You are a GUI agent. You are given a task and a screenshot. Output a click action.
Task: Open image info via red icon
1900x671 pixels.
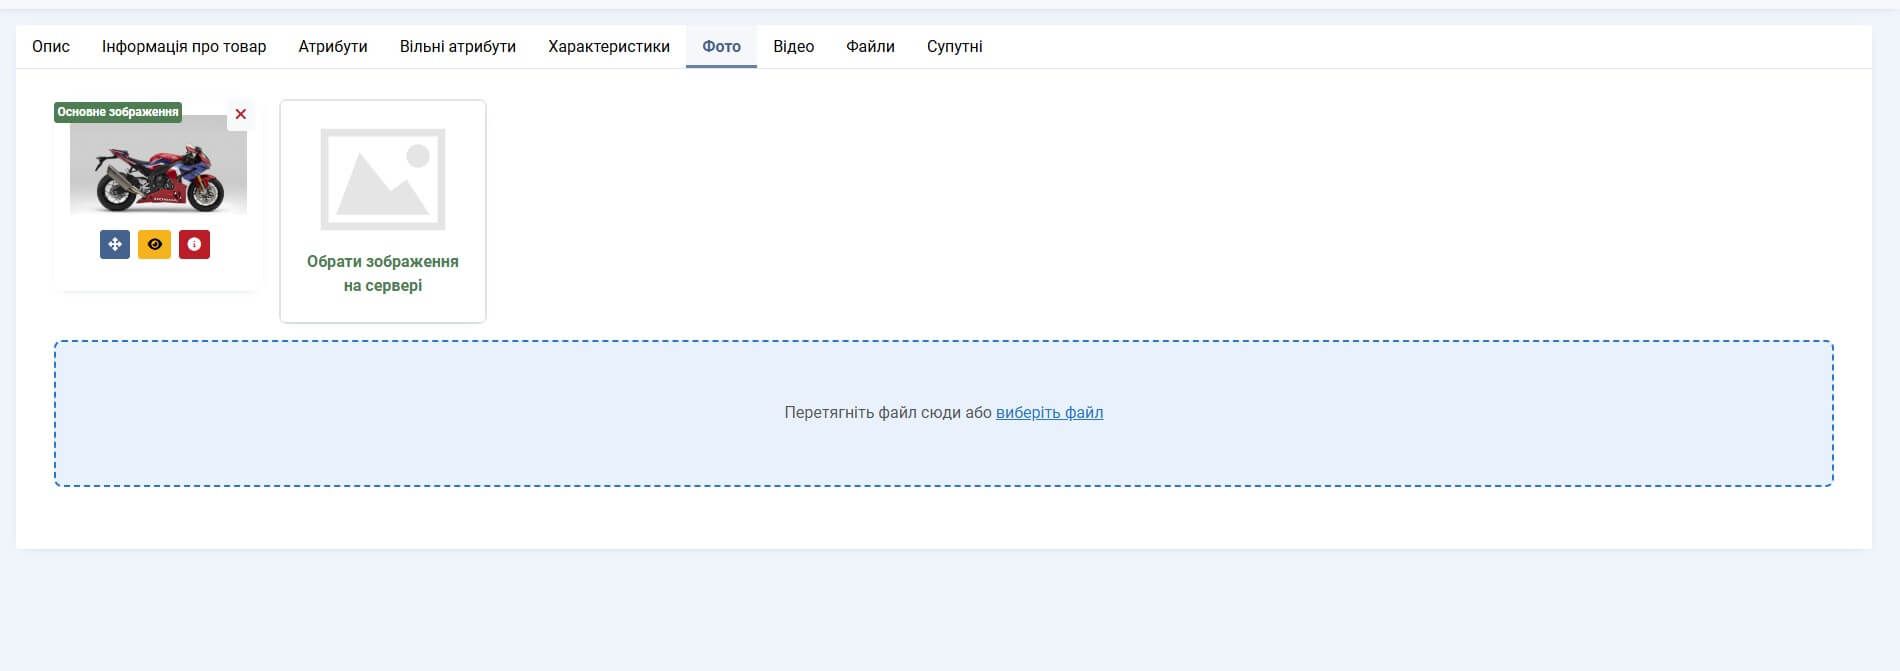(x=194, y=244)
